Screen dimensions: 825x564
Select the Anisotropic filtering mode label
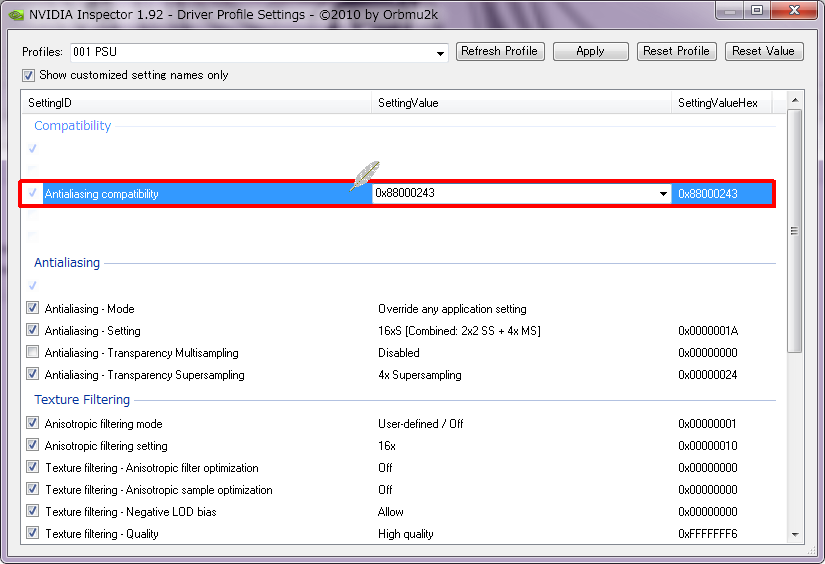tap(104, 424)
